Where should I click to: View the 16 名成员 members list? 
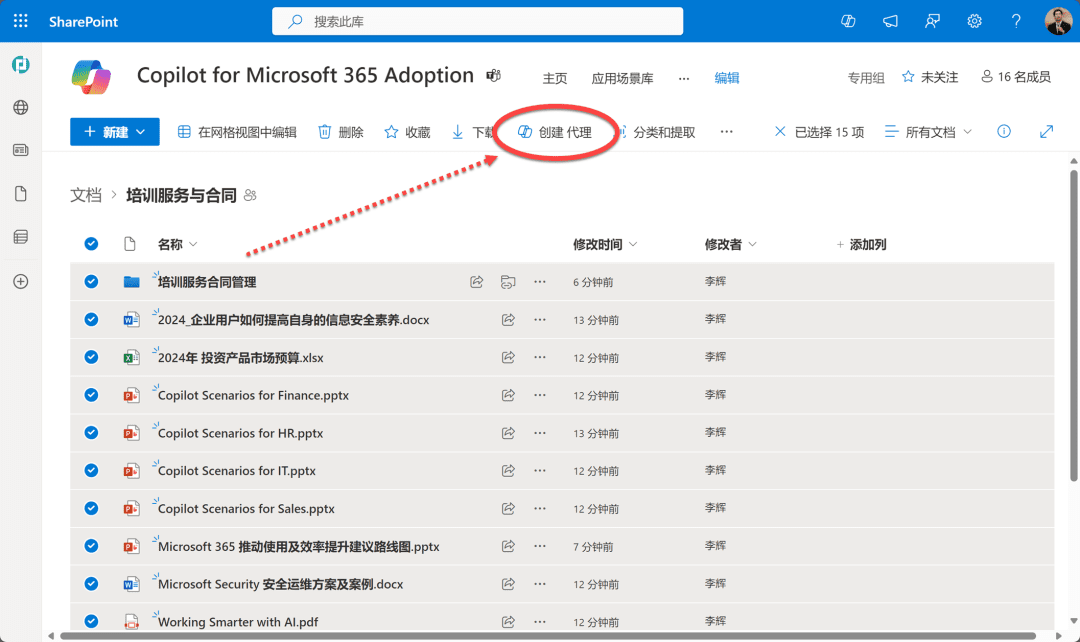pyautogui.click(x=1016, y=77)
